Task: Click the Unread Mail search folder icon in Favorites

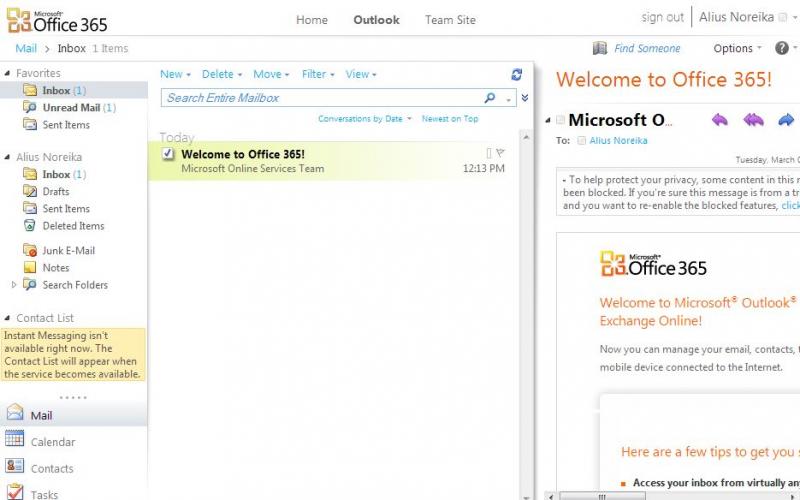Action: tap(30, 107)
